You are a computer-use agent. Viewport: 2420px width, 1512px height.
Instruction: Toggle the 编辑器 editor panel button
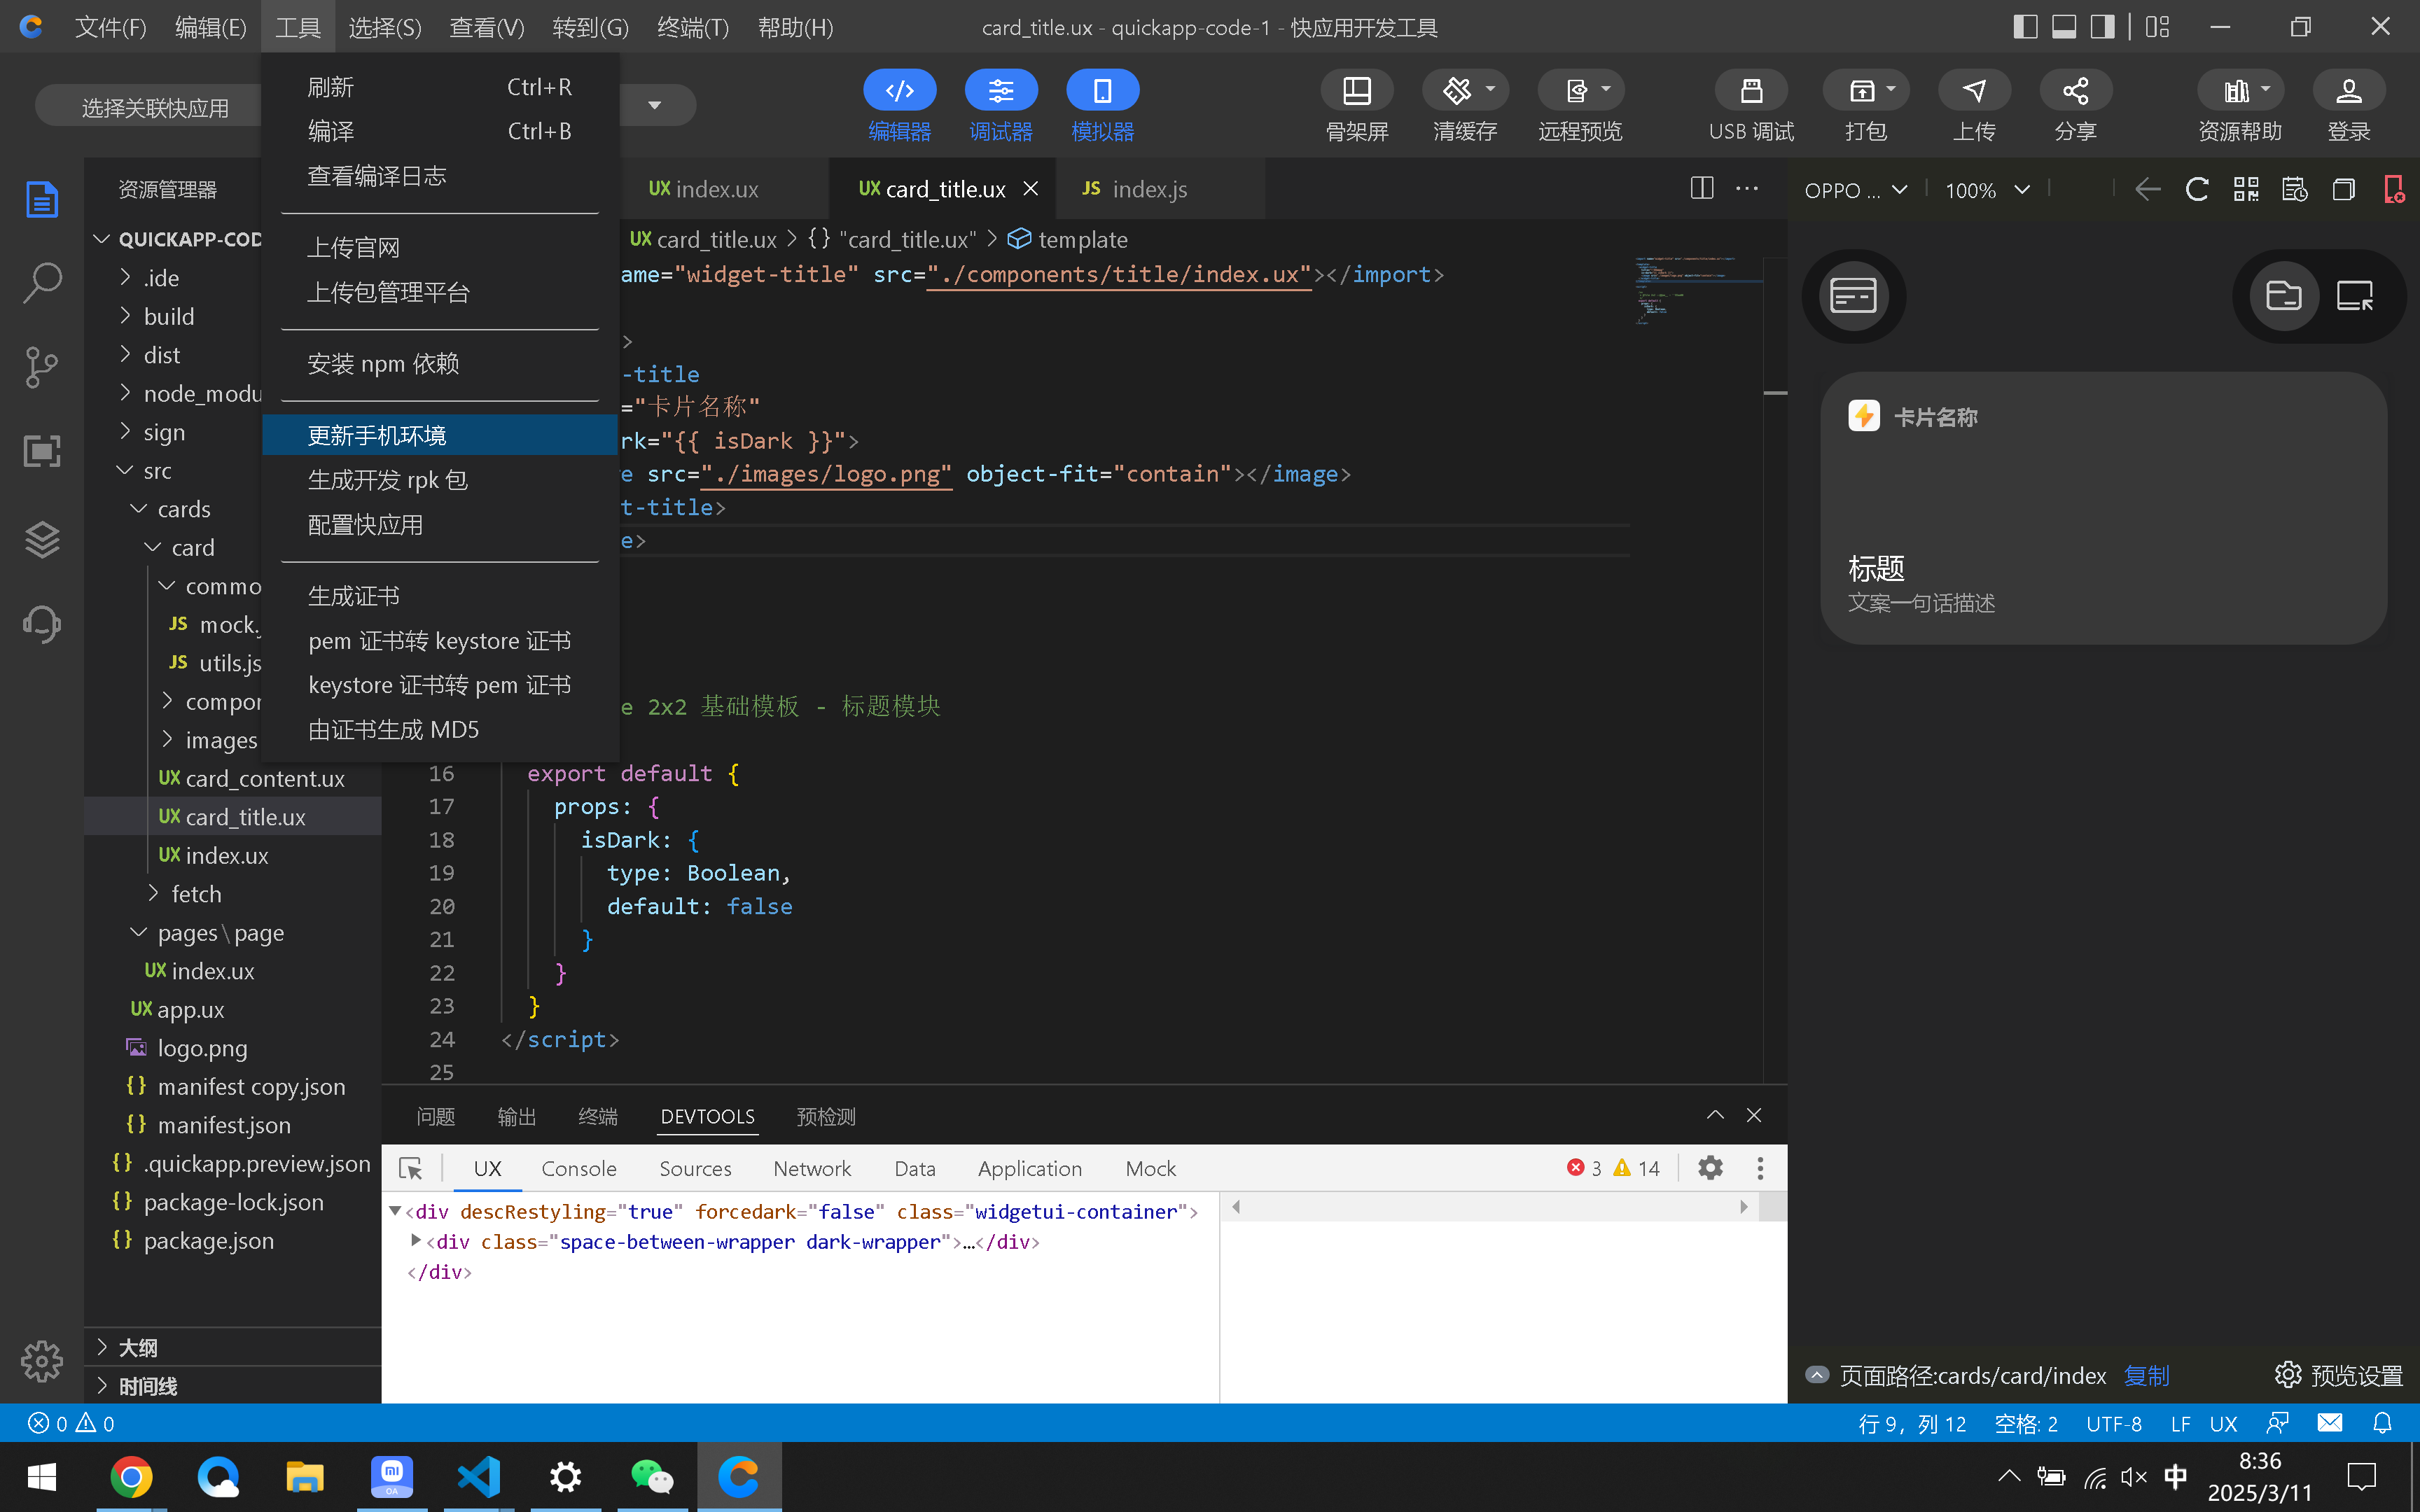click(x=899, y=91)
